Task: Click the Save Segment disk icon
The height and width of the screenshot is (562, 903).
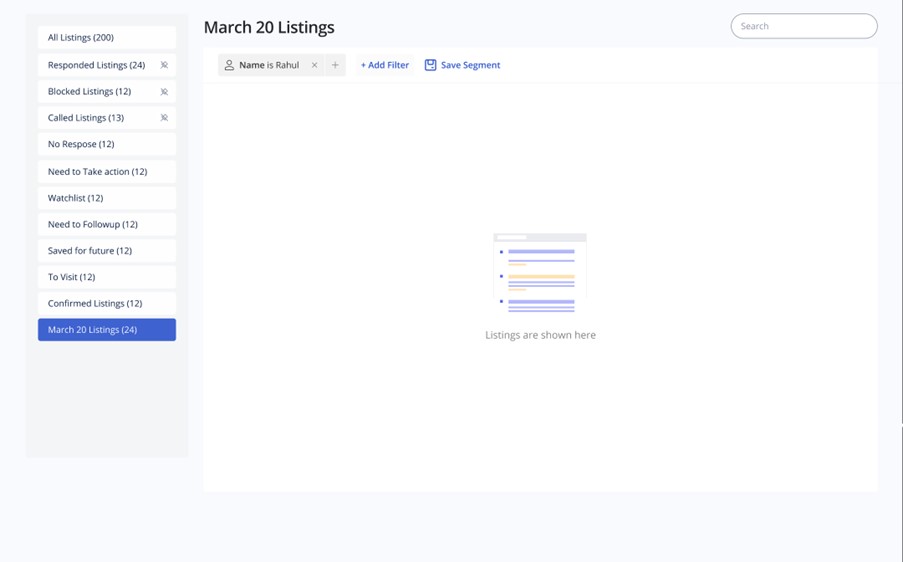Action: (430, 65)
